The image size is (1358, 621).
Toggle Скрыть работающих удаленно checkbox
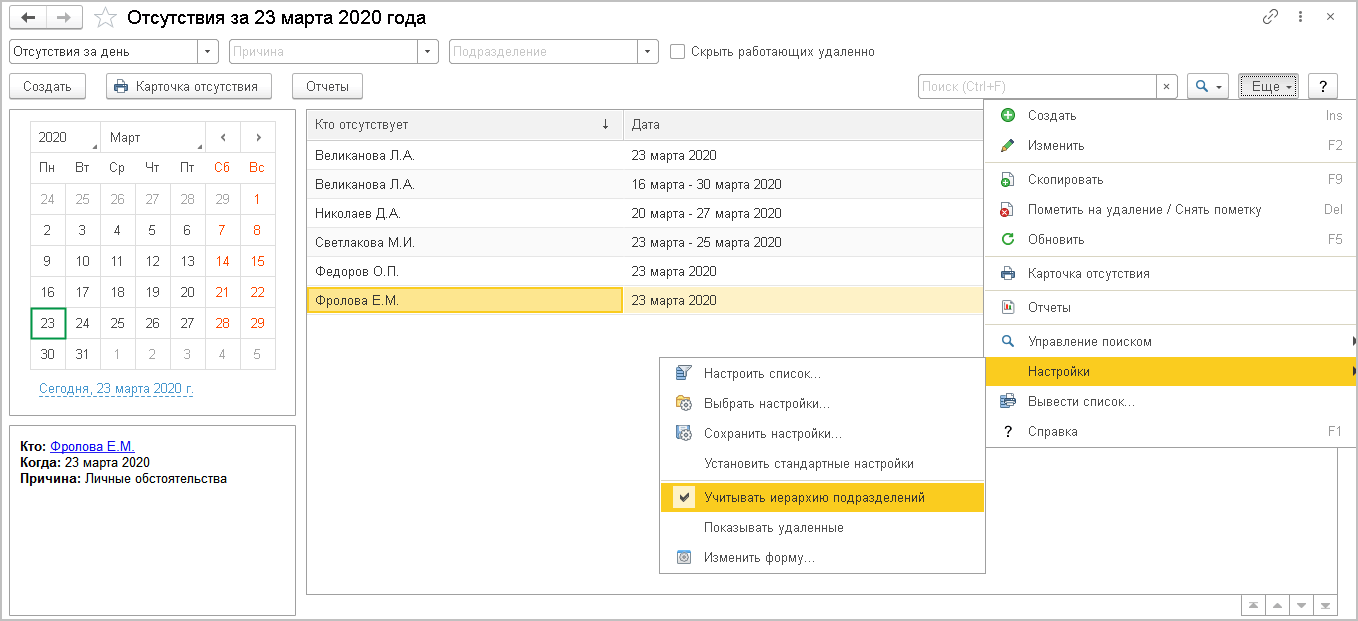pyautogui.click(x=678, y=52)
